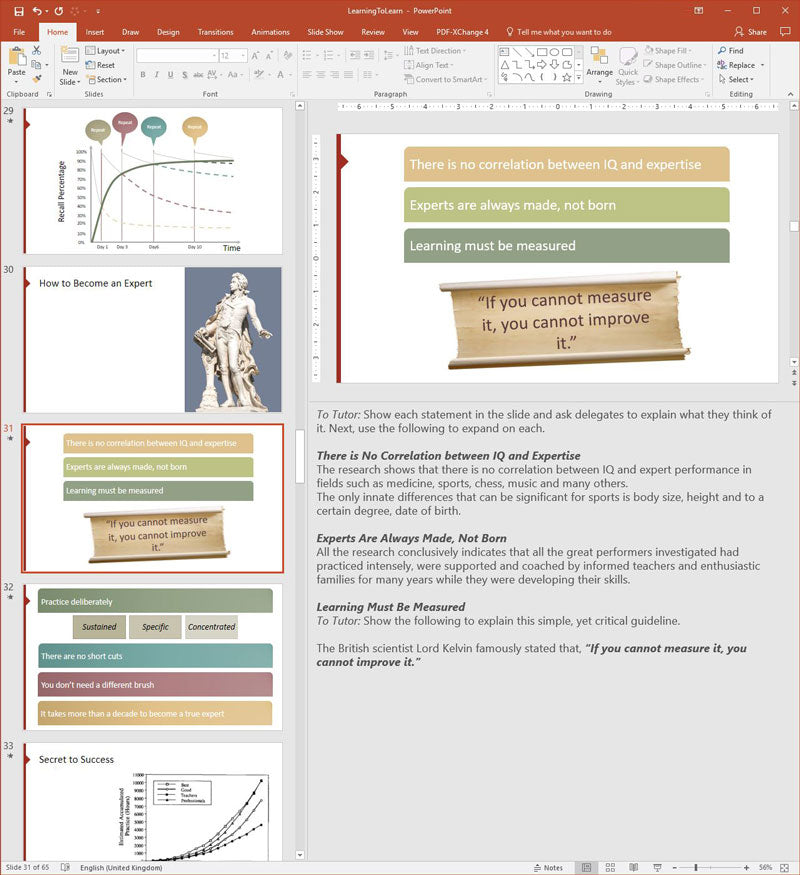Open the font size combo box
The image size is (800, 875).
pos(233,56)
